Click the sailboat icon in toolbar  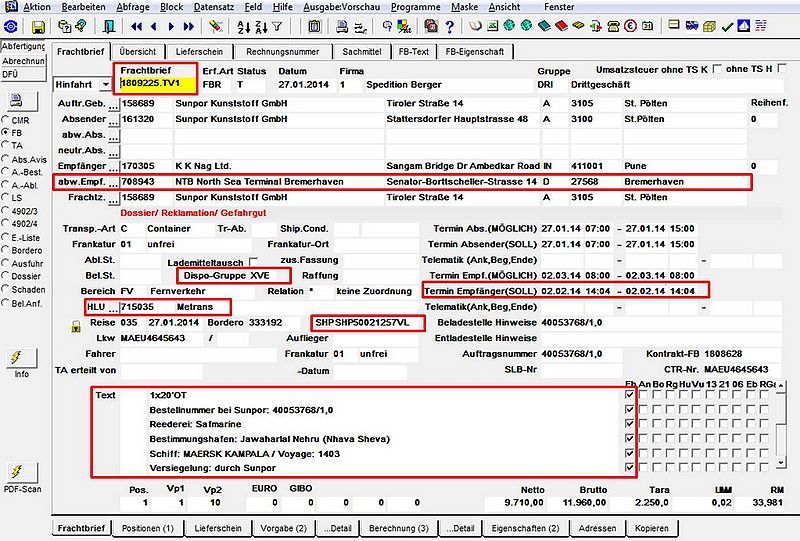[x=744, y=26]
